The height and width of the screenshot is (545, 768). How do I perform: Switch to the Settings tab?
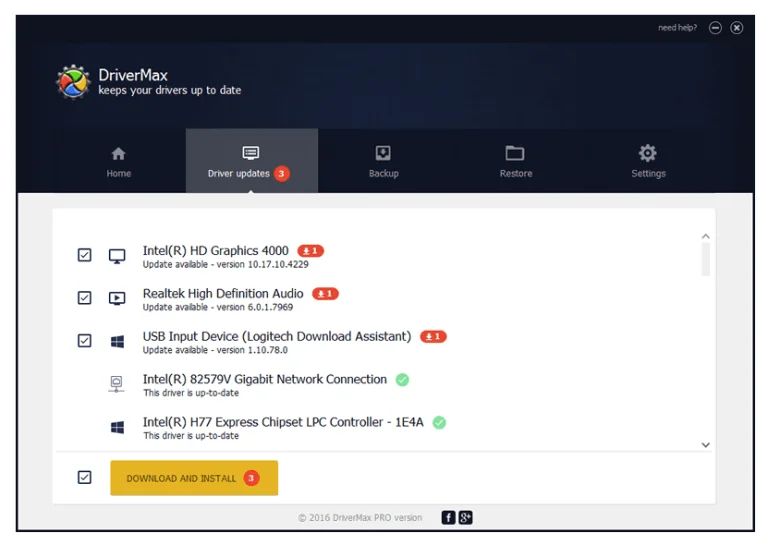[648, 162]
